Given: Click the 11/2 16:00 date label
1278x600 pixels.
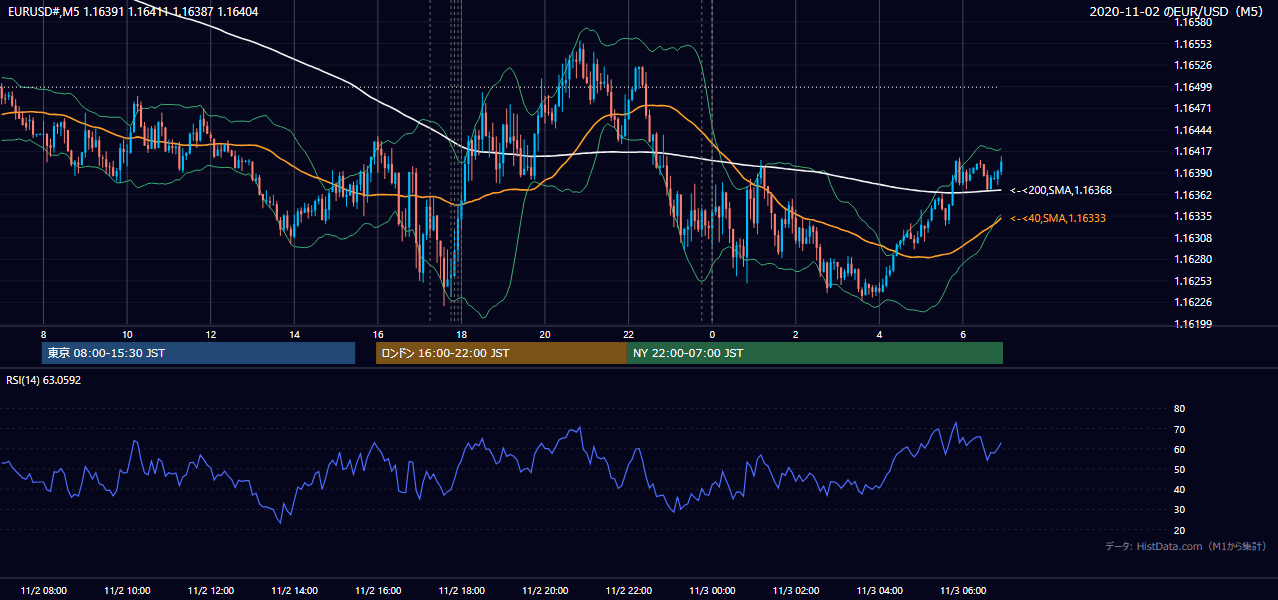Looking at the screenshot, I should pos(378,591).
